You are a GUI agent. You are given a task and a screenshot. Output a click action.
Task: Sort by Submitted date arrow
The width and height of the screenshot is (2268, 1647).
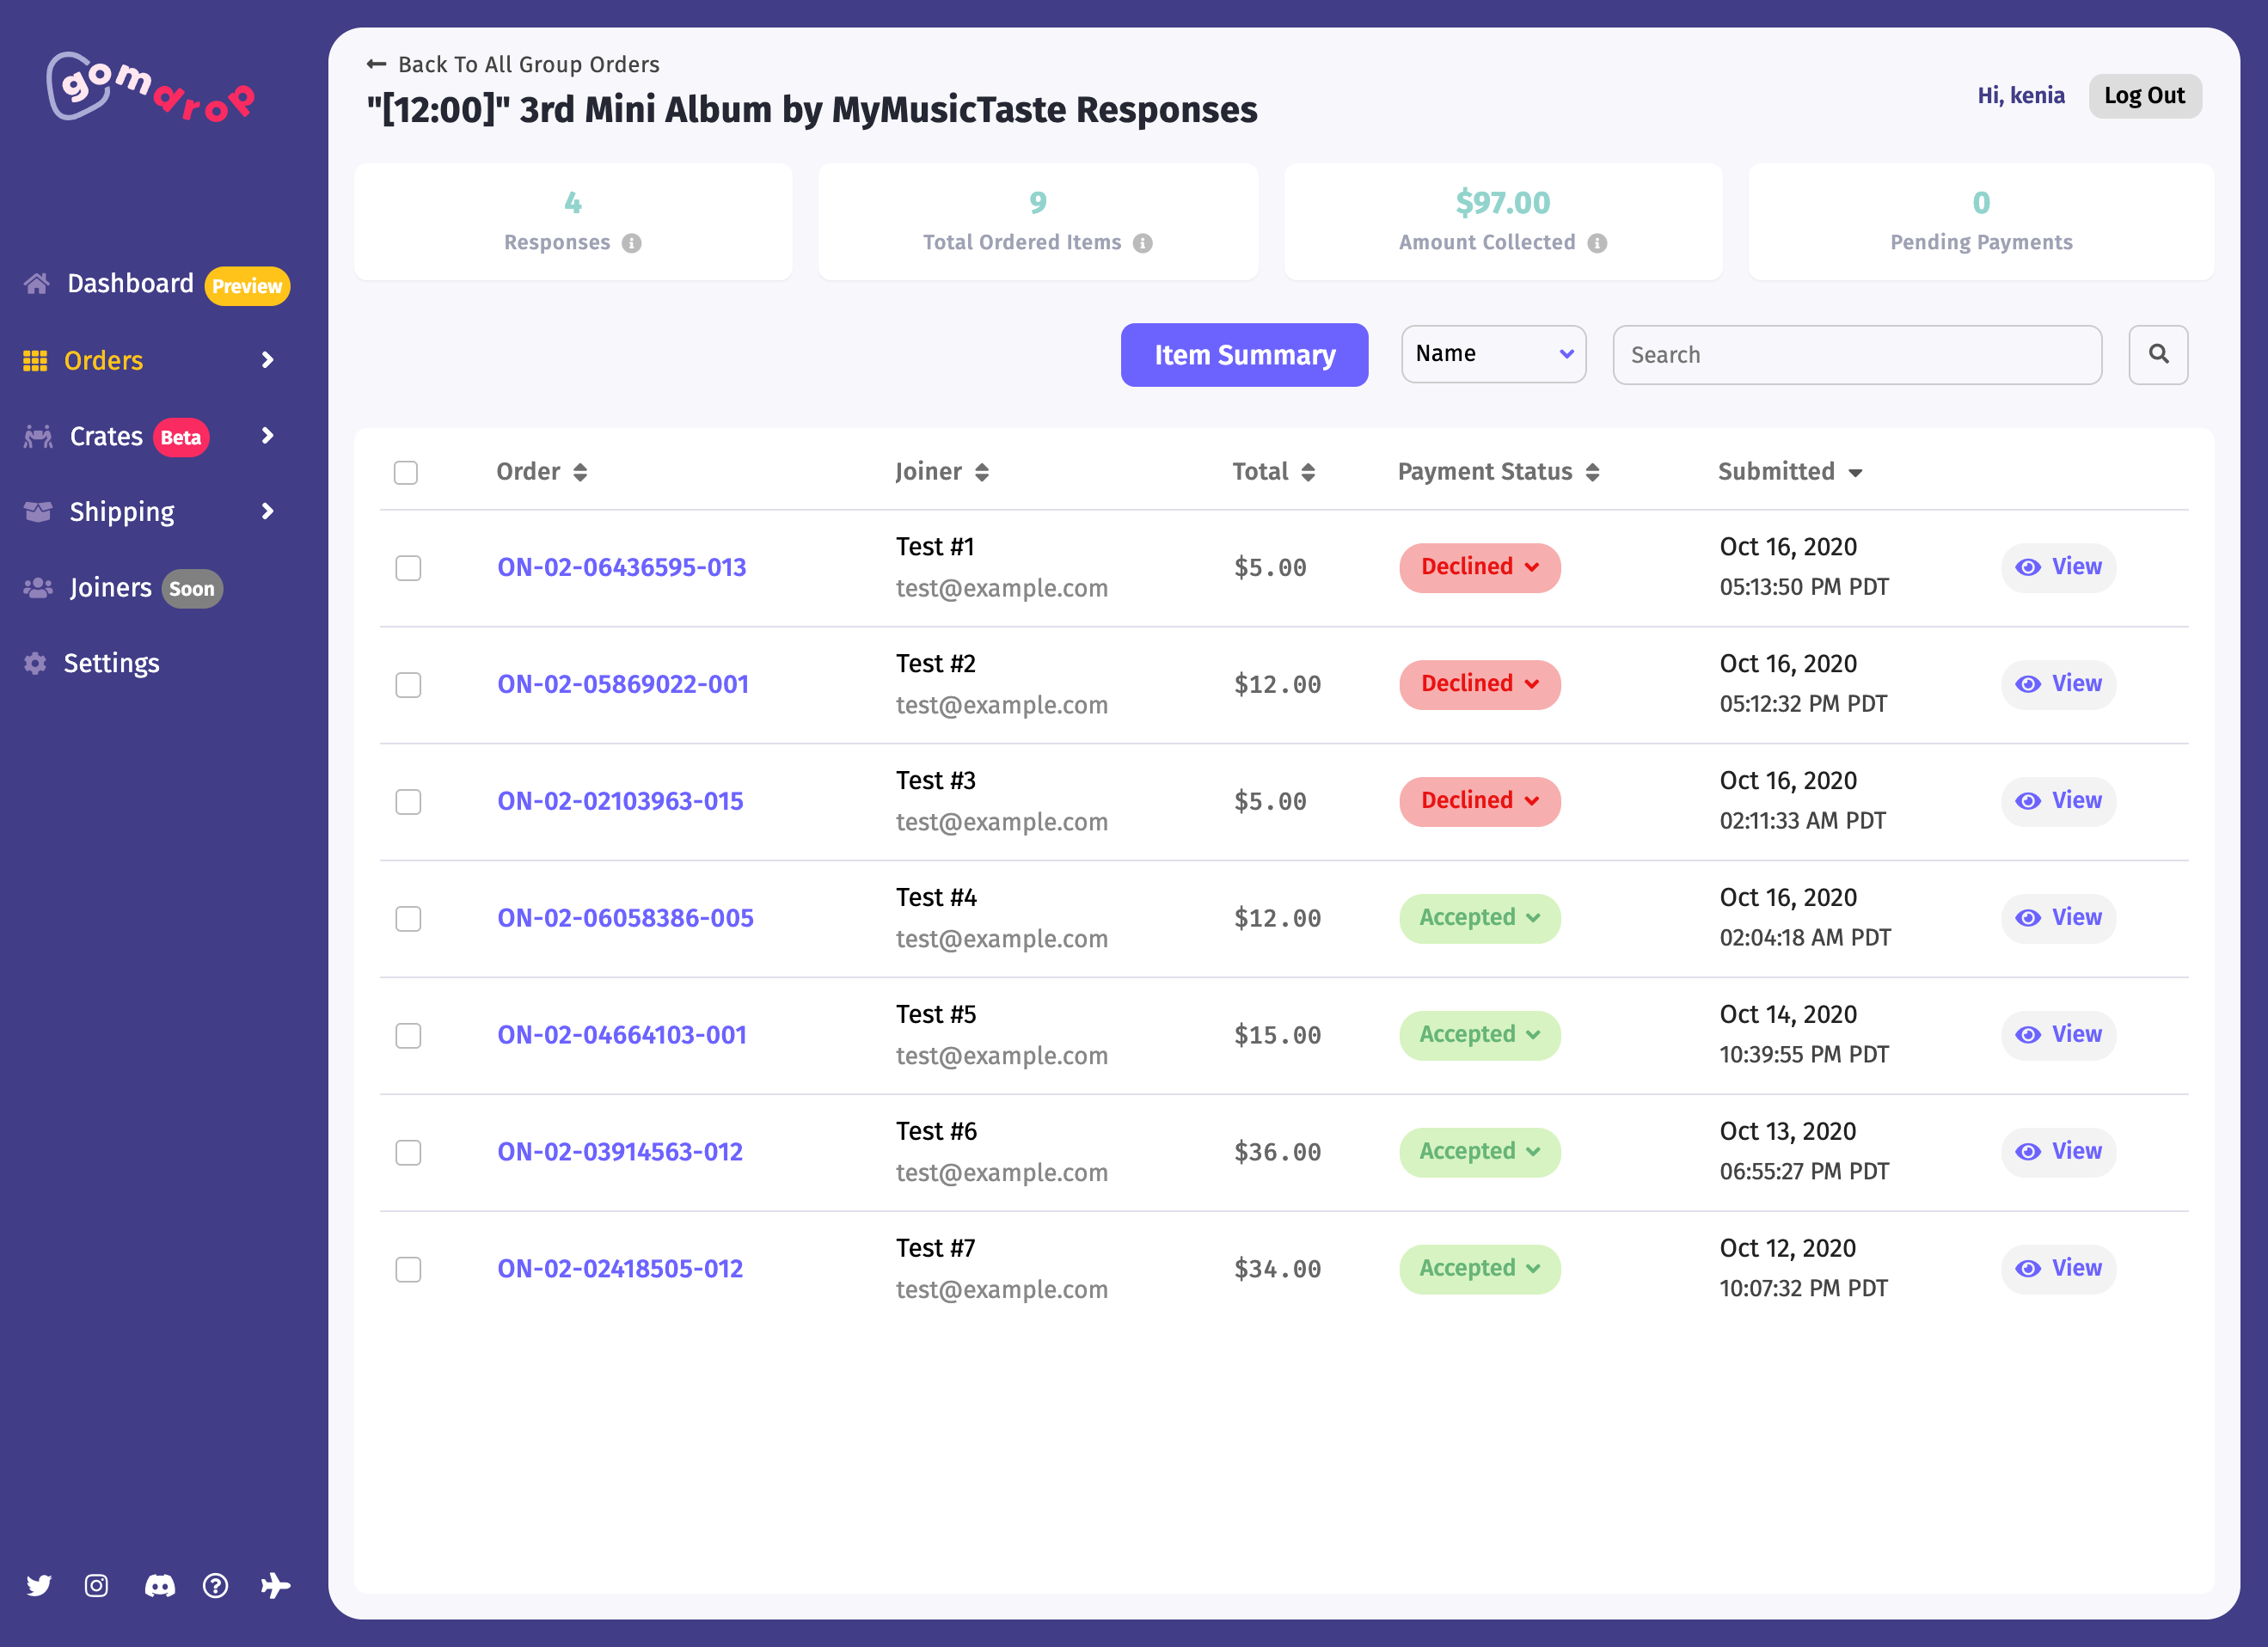tap(1855, 473)
